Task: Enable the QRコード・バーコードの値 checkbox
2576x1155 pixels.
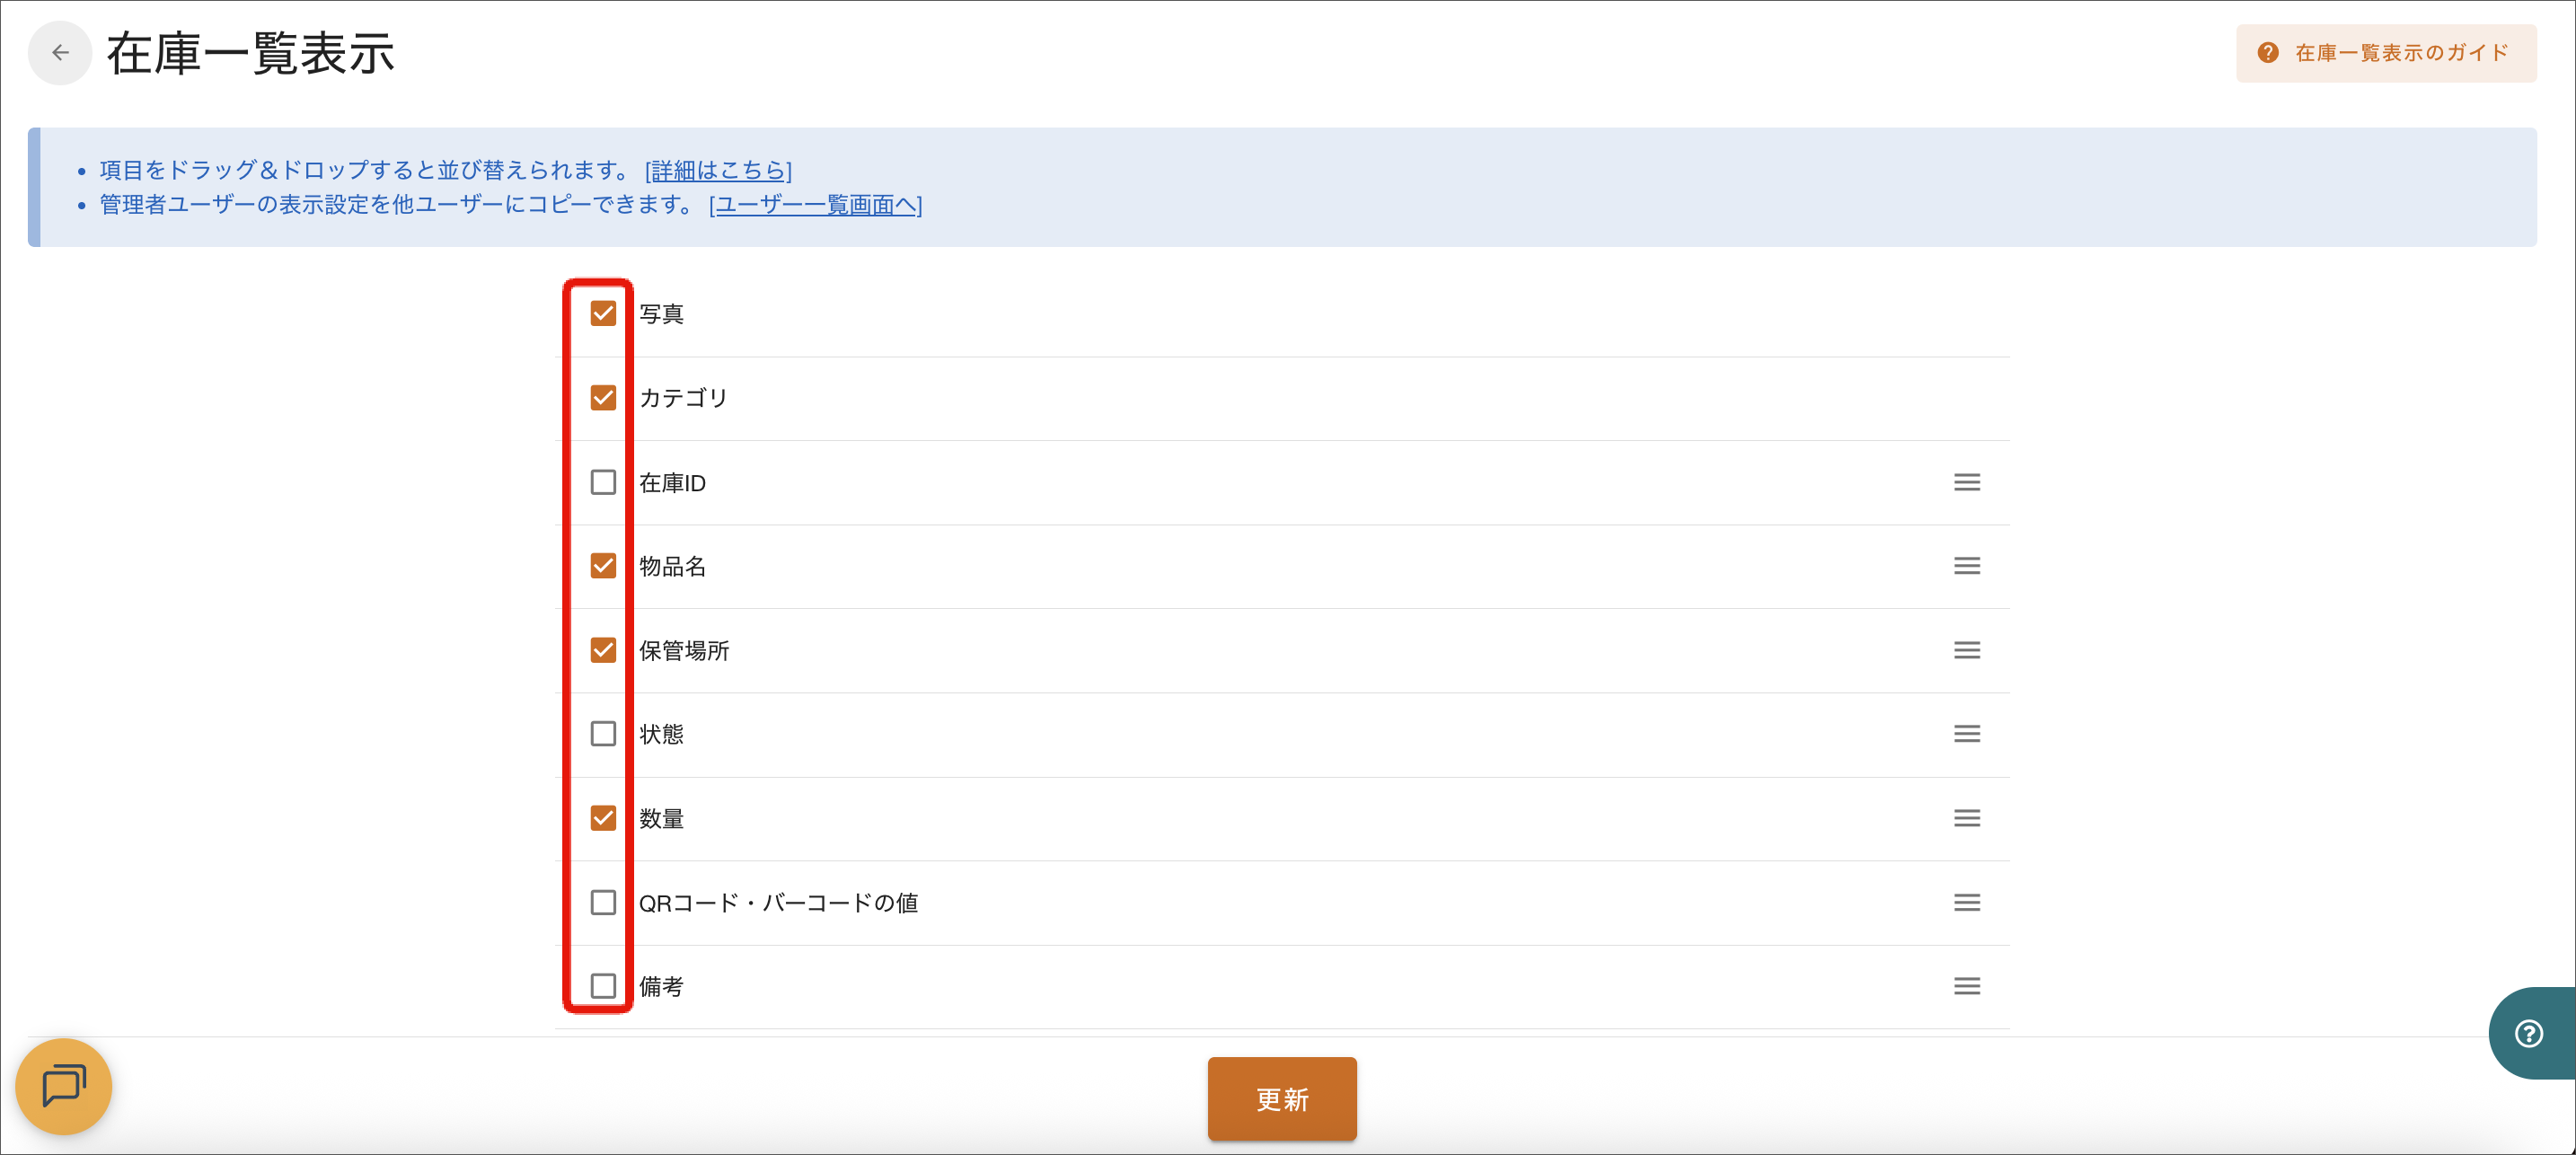Action: (602, 903)
